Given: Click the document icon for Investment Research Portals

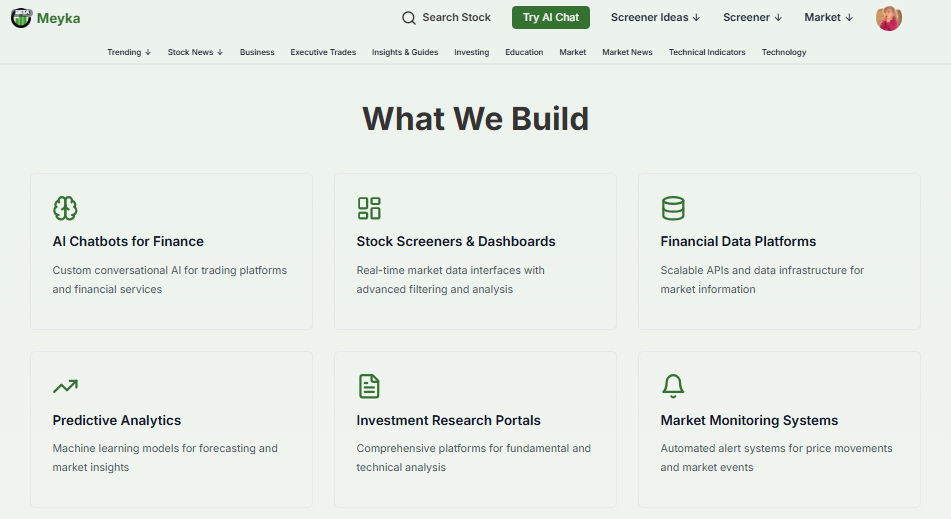Looking at the screenshot, I should [369, 386].
